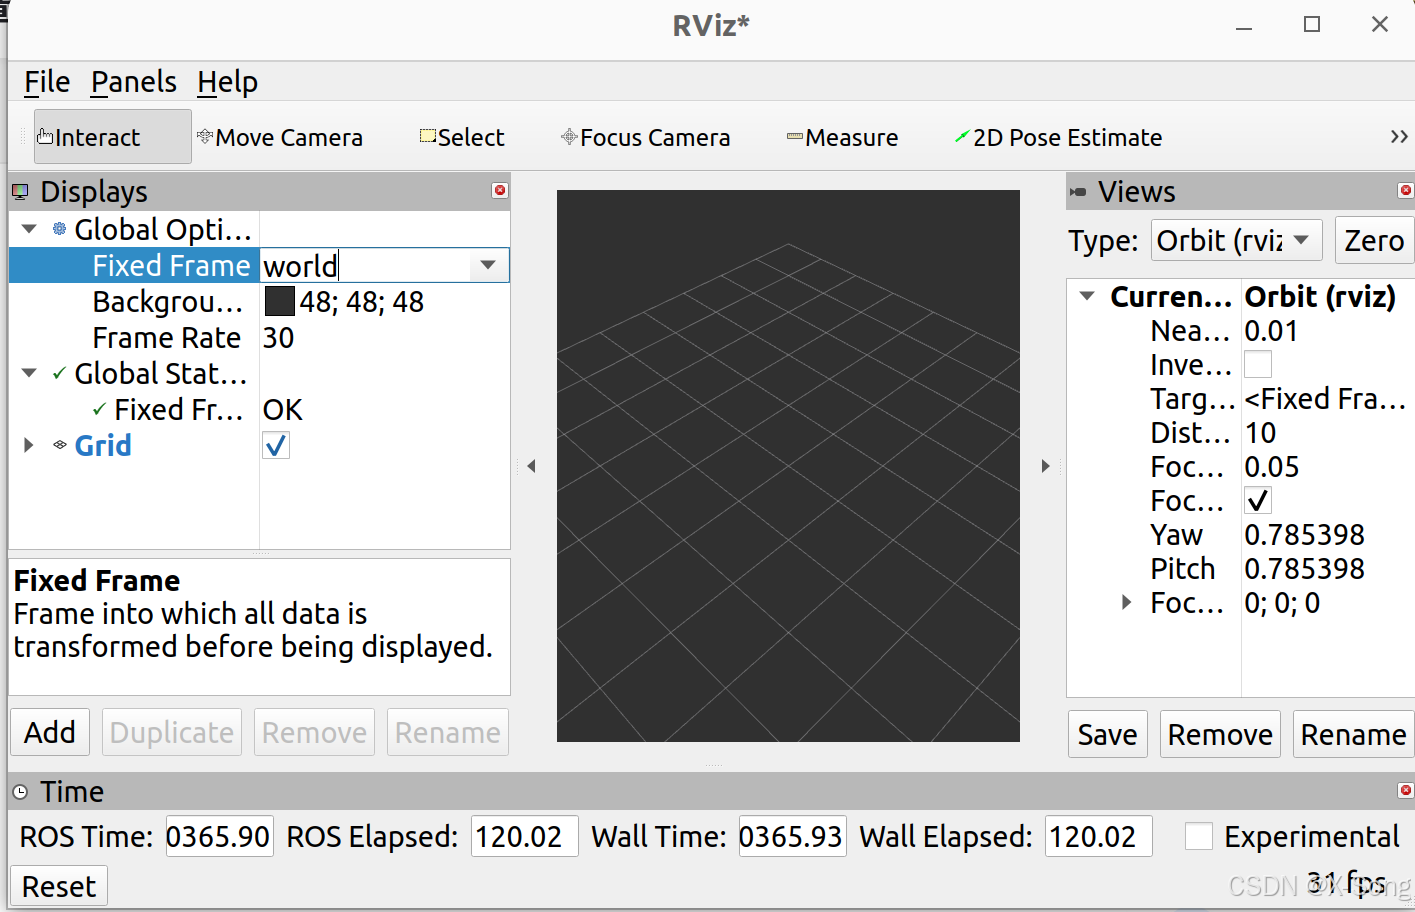This screenshot has height=912, width=1415.
Task: Click the Views panel camera icon
Action: click(x=1078, y=191)
